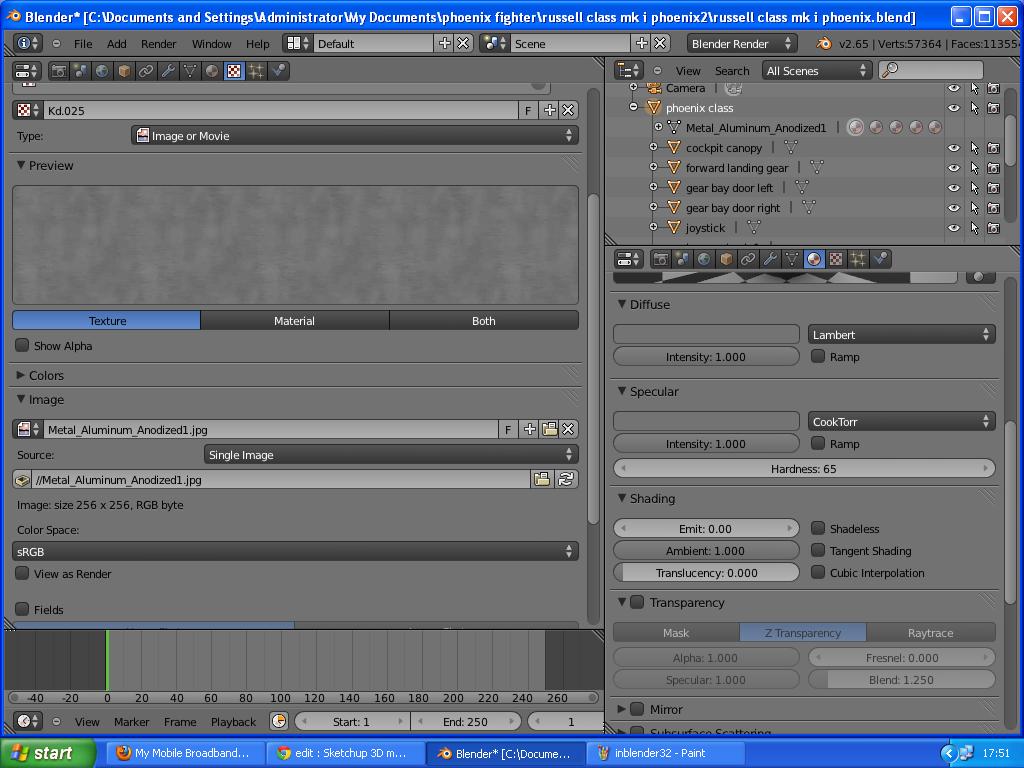Switch transparency mode to Raytrace
Viewport: 1024px width, 768px height.
930,632
